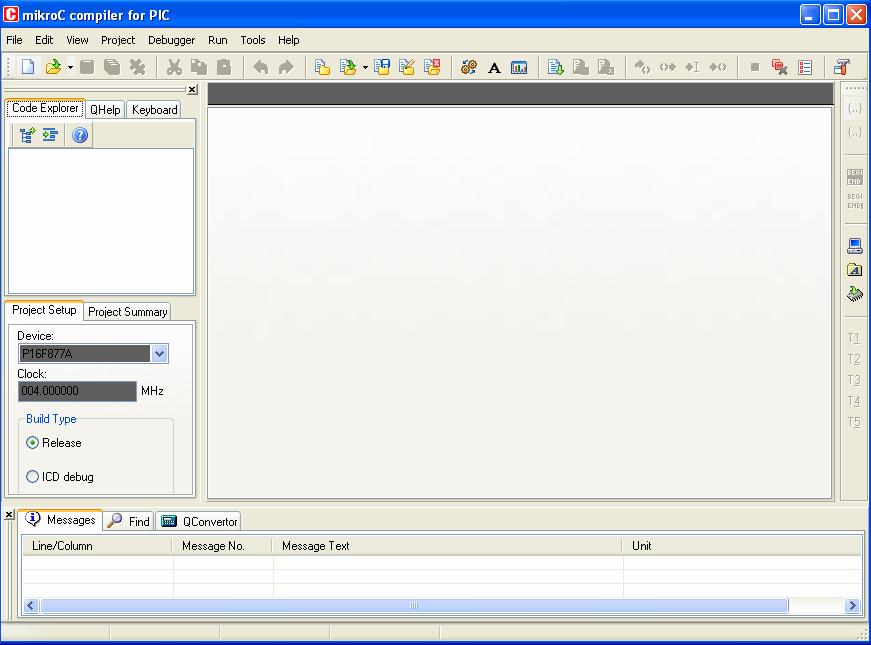The width and height of the screenshot is (871, 645).
Task: Click the Edit Project icon
Action: 407,67
